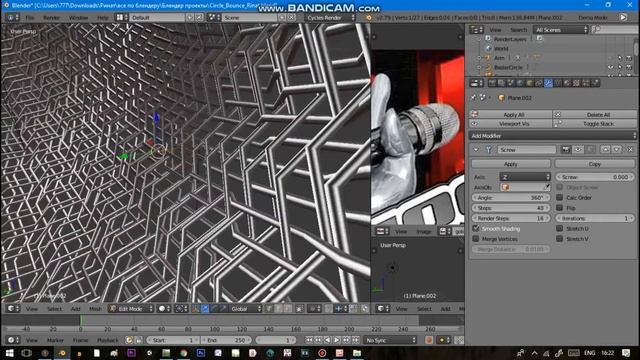Toggle Arm selectability cursor icon in outliner

pos(620,58)
